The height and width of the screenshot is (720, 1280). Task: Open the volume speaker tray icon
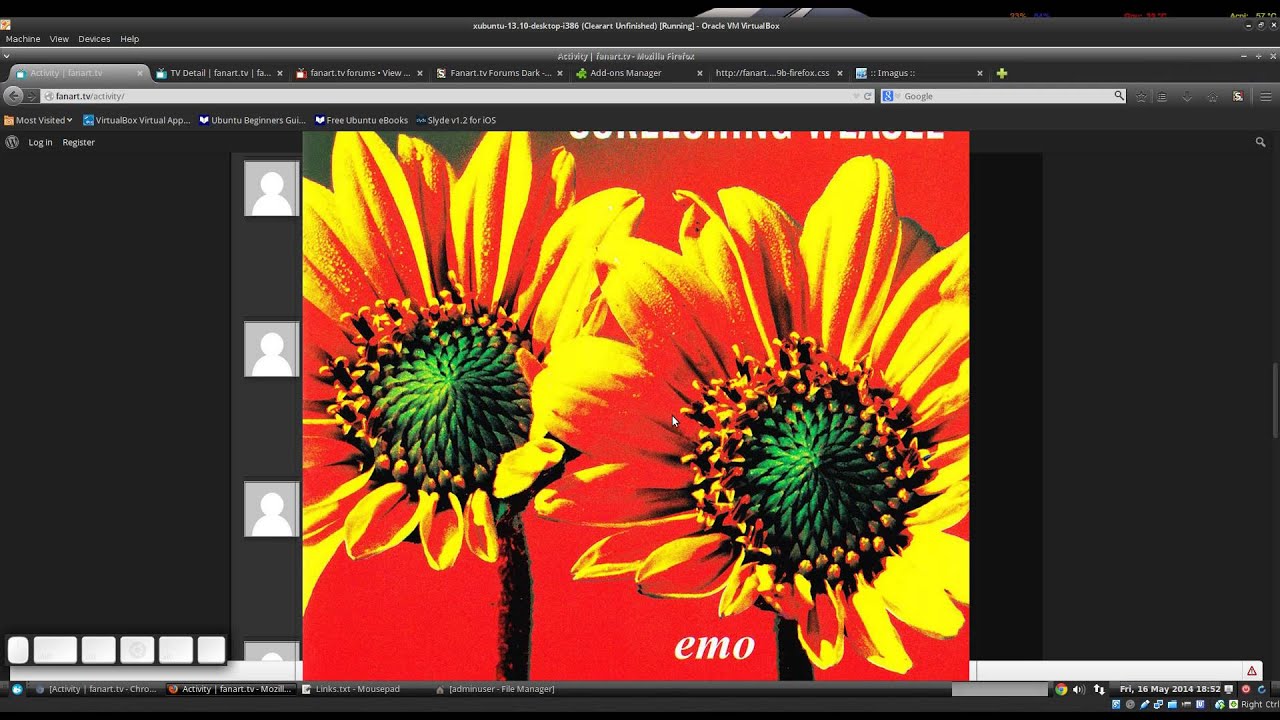1079,689
